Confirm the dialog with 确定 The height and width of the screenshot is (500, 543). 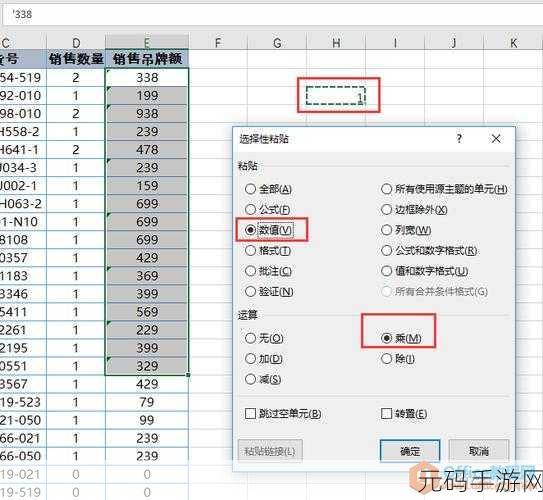click(x=410, y=451)
